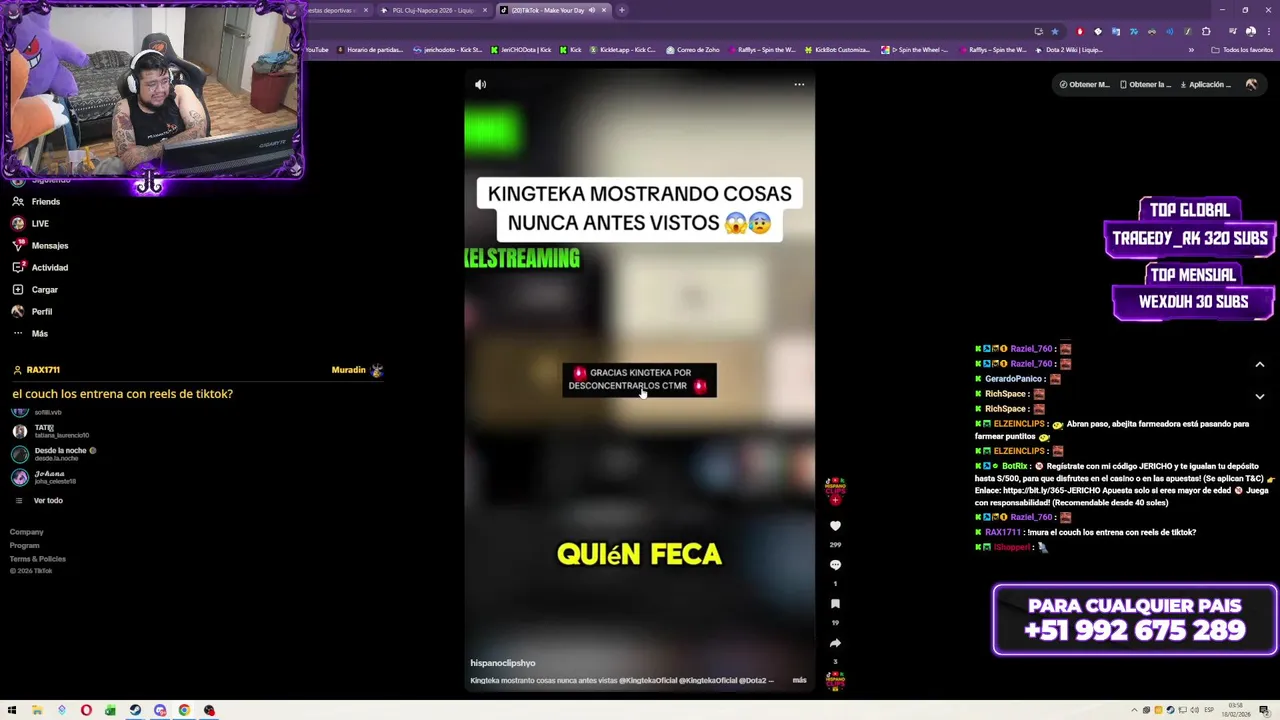
Task: Open the volume icon in system tray
Action: coord(1194,710)
